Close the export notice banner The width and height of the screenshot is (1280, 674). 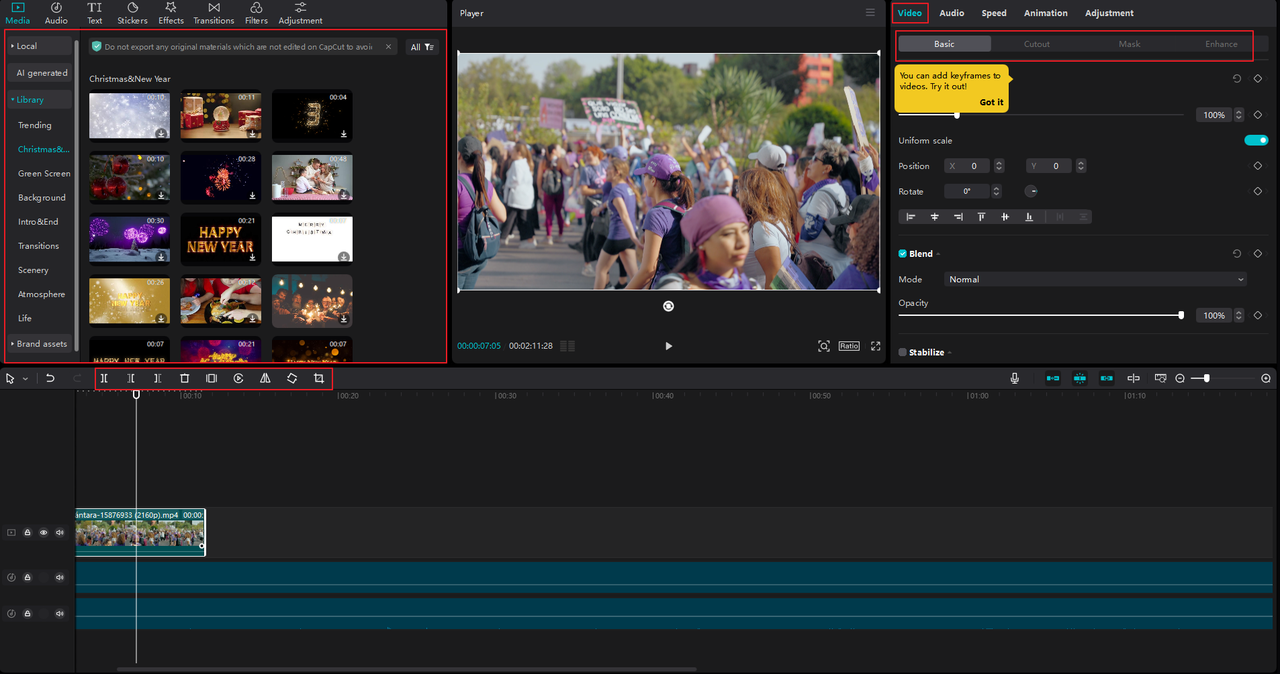[389, 47]
